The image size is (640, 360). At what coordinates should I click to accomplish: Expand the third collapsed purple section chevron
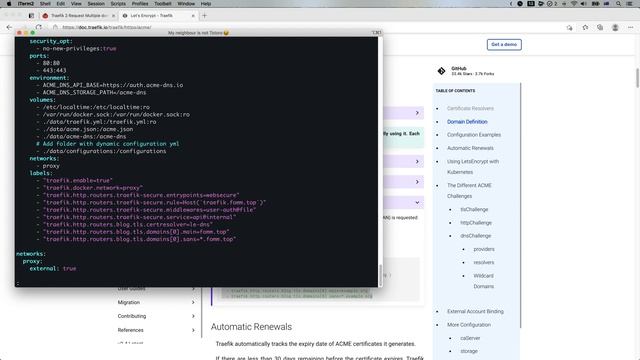(x=417, y=182)
